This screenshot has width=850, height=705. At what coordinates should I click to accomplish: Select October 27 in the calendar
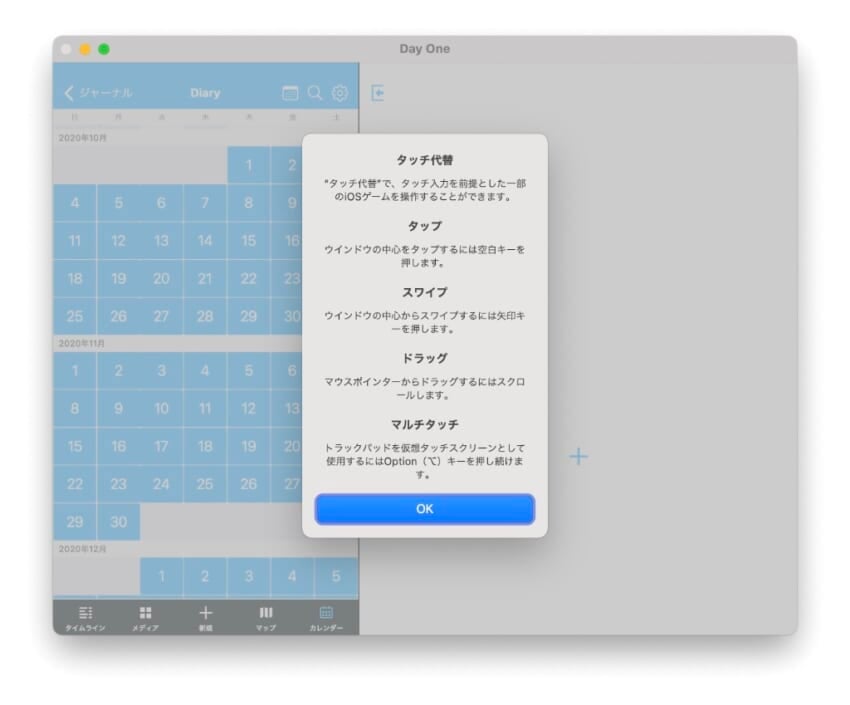coord(162,316)
